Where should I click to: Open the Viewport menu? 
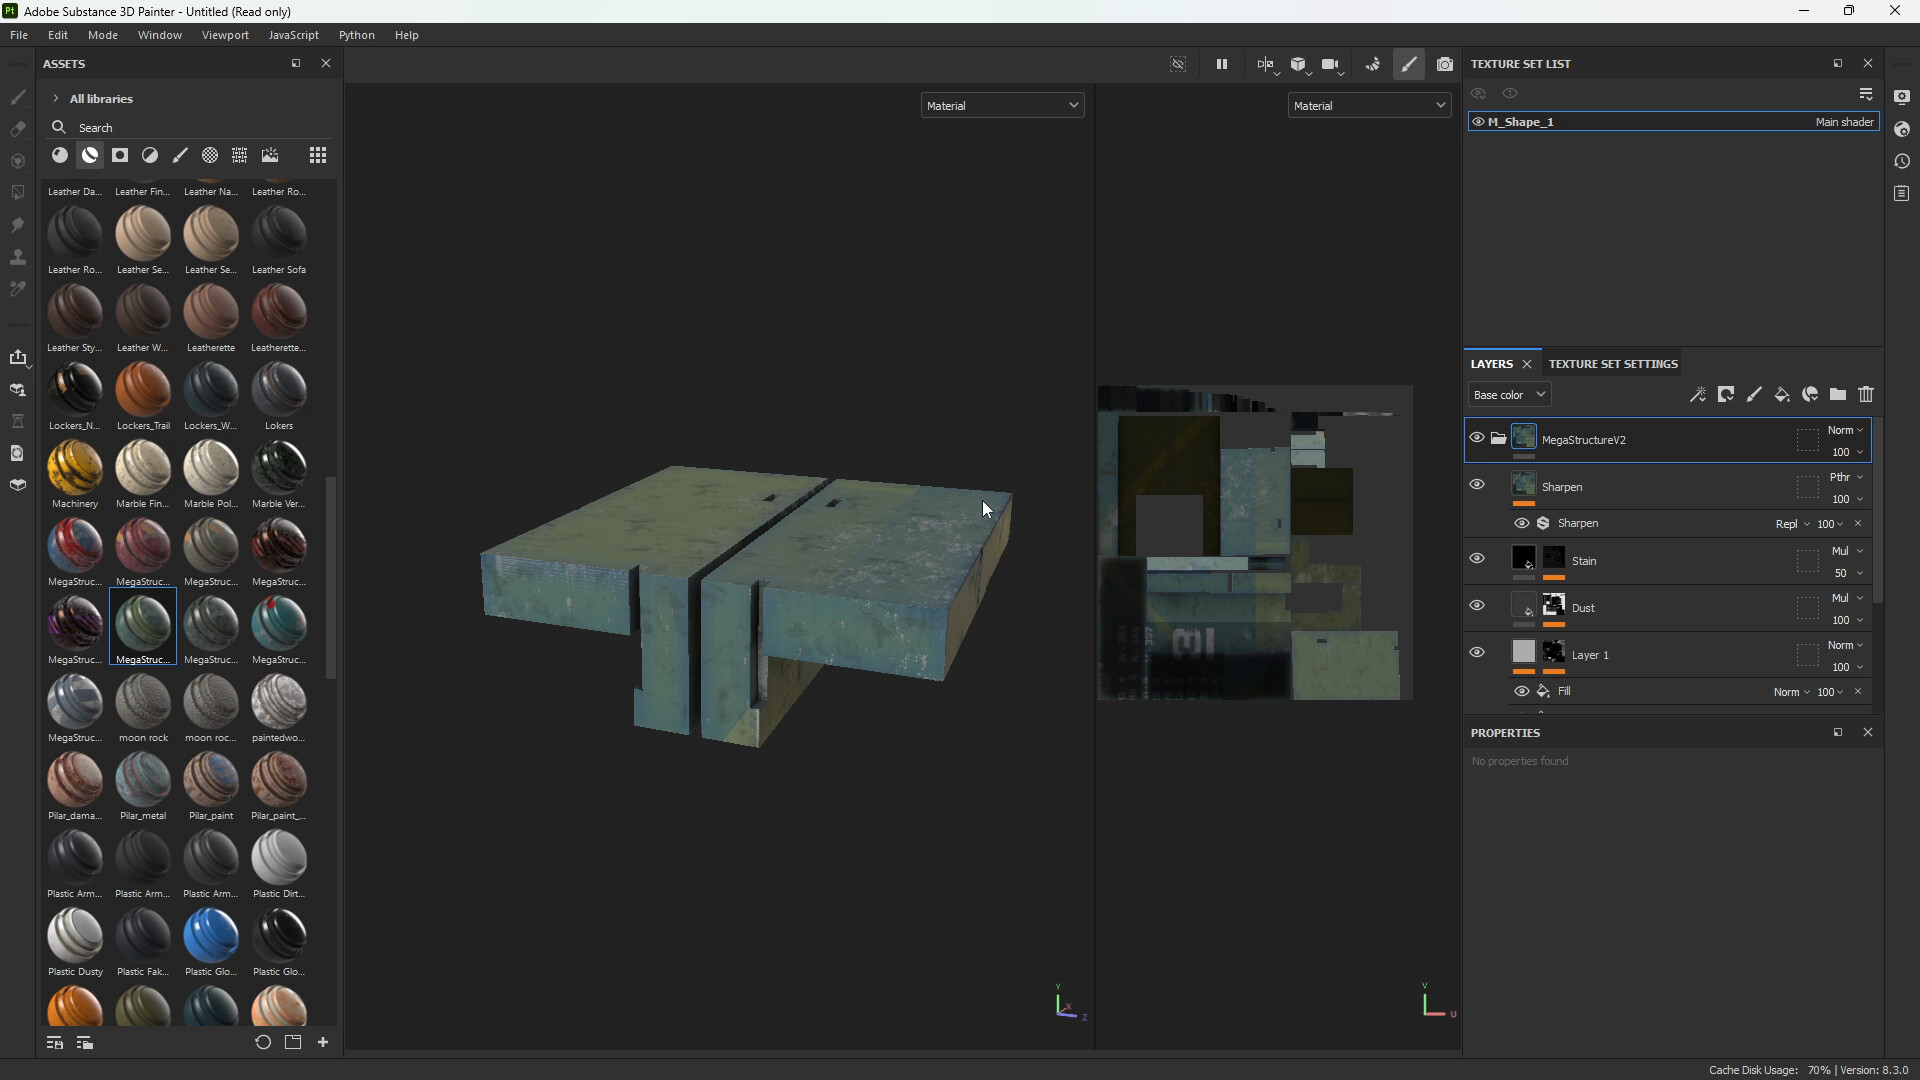pyautogui.click(x=225, y=35)
